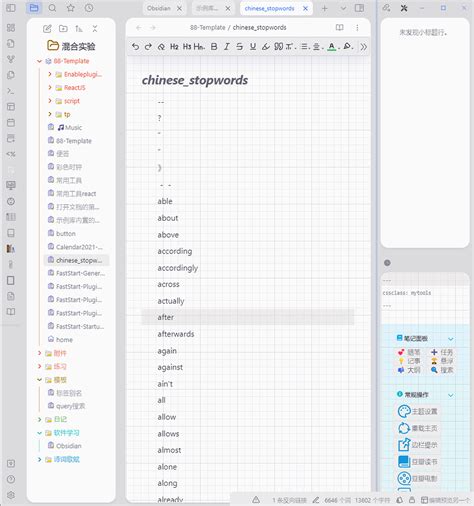Expand the script folder
Viewport: 474px width, 506px height.
[50, 101]
